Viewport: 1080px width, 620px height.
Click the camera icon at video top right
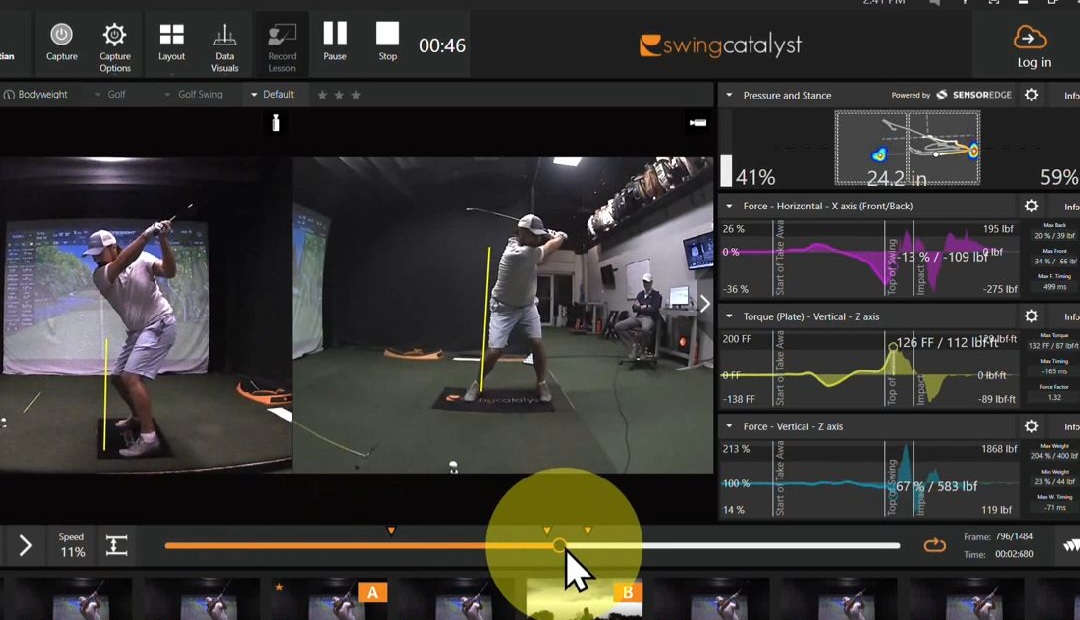(698, 123)
